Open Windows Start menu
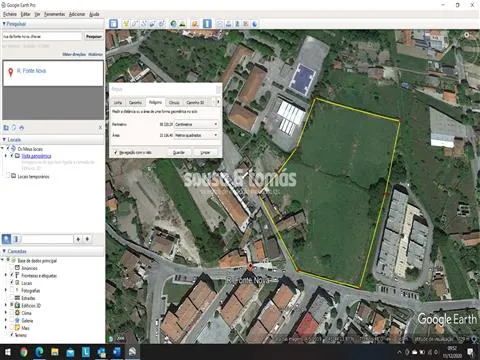The image size is (480, 360). click(7, 352)
